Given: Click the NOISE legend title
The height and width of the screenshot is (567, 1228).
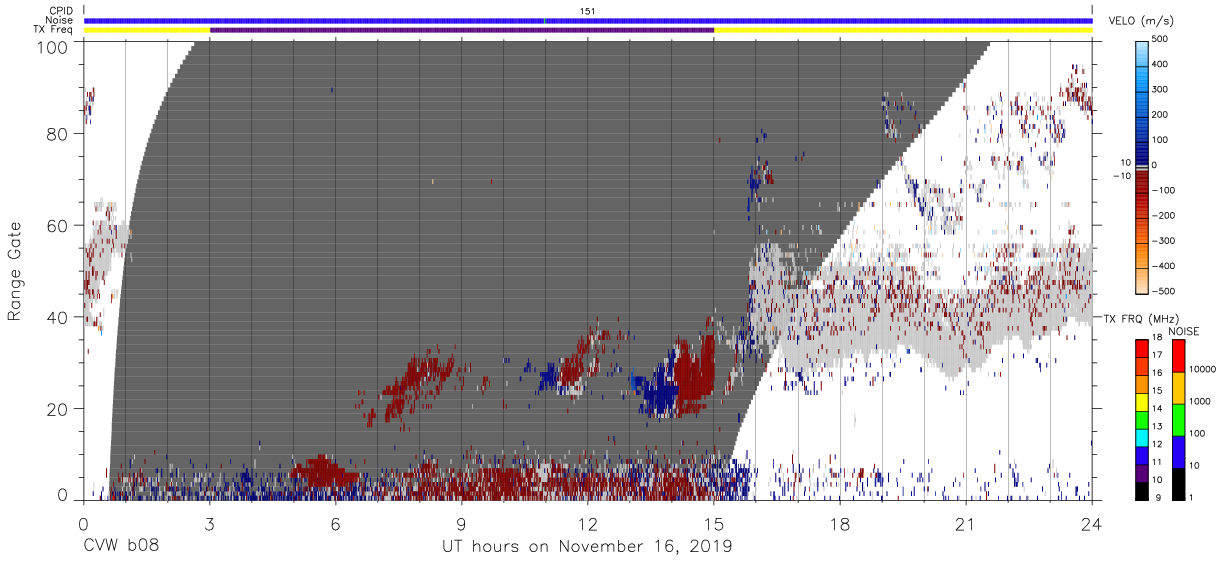Looking at the screenshot, I should point(1185,331).
